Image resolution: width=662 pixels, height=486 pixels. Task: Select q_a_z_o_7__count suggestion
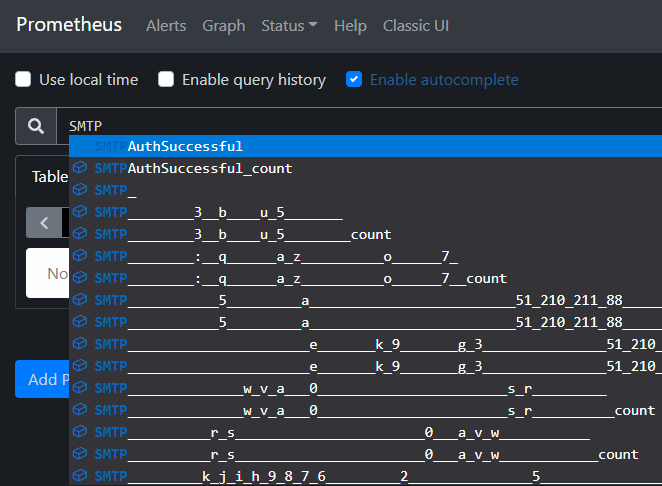point(365,278)
